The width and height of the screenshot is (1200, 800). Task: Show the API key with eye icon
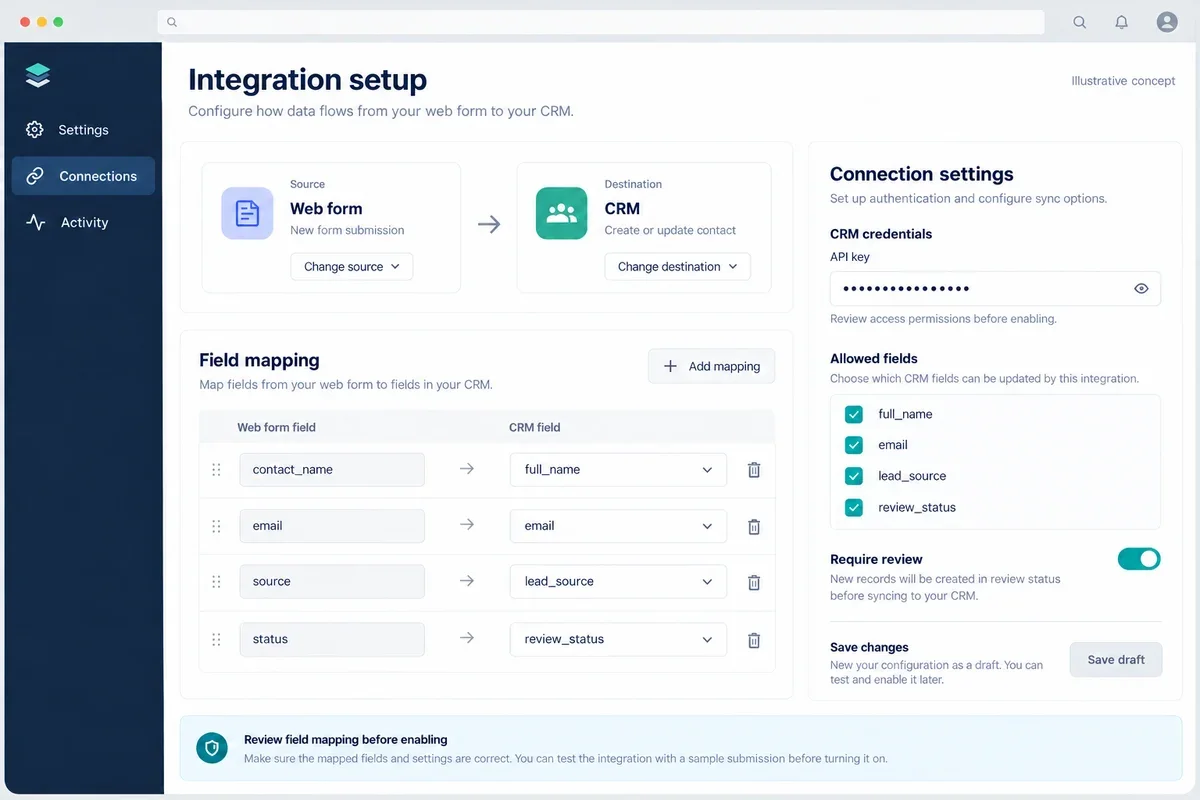1141,289
